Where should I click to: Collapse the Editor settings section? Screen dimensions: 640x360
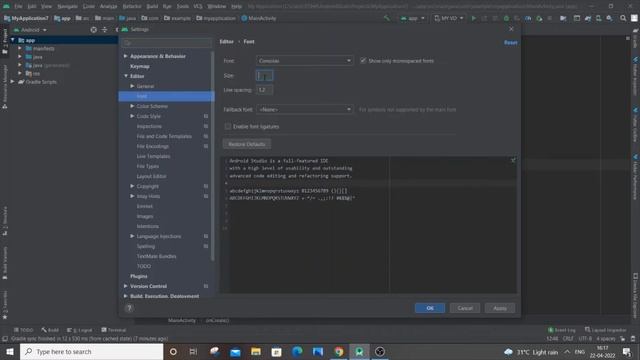126,76
